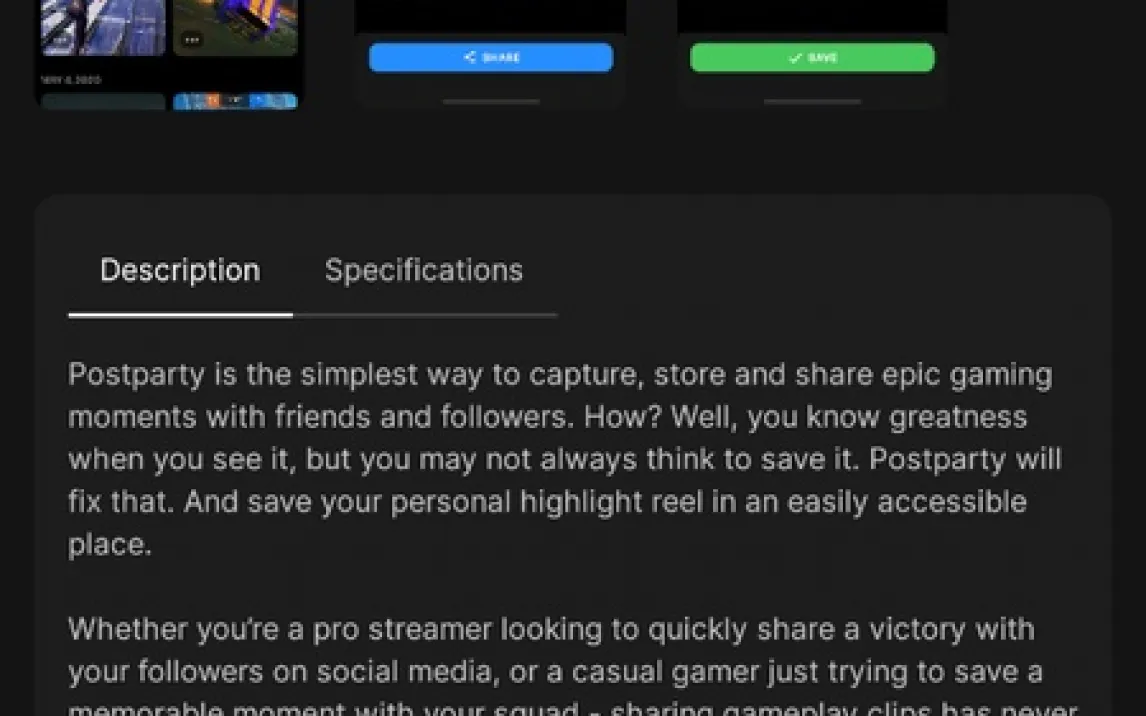
Task: Click the blue SHARE button
Action: coord(490,58)
